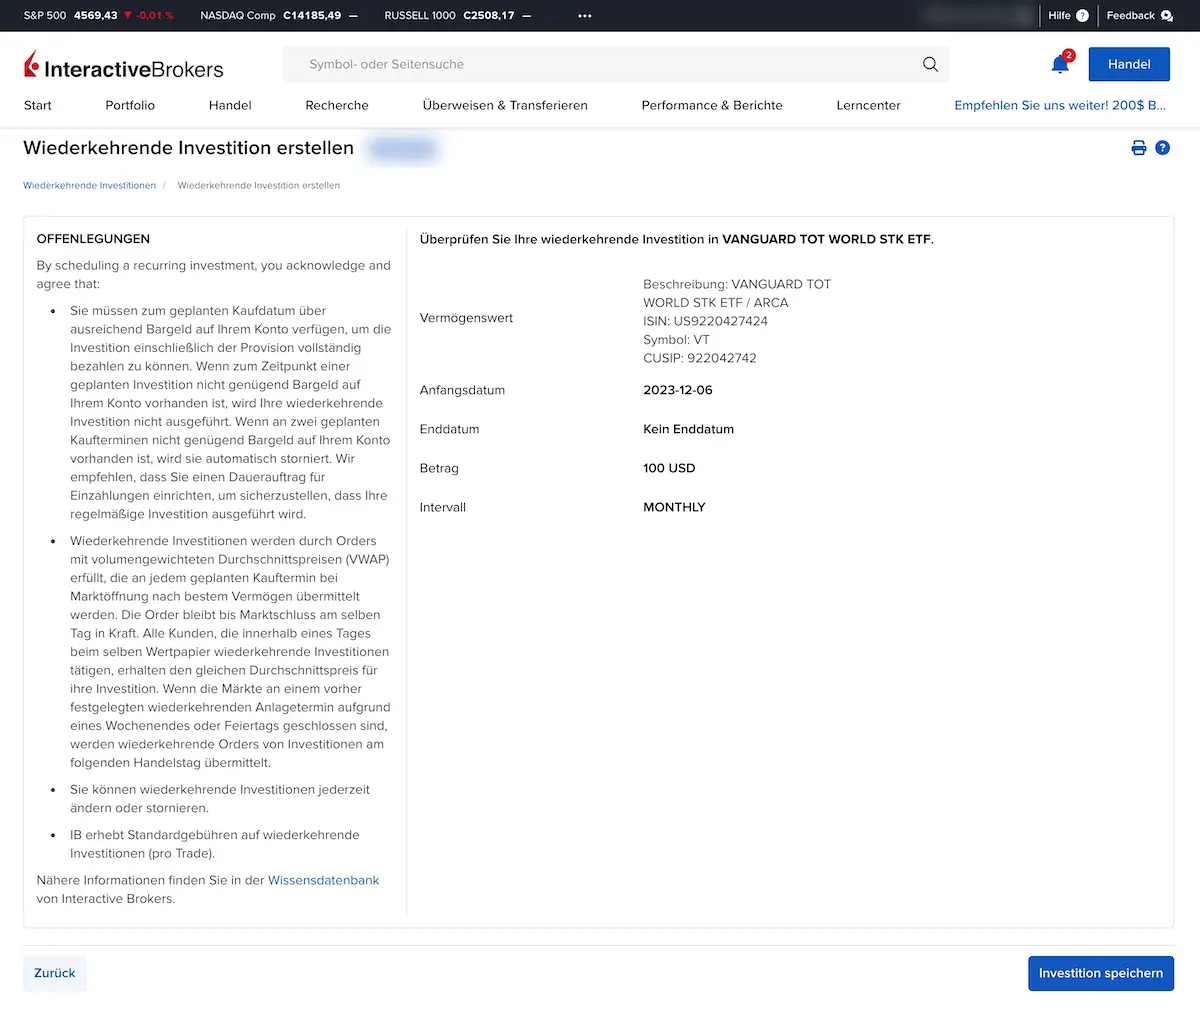
Task: Open the notifications bell
Action: tap(1060, 64)
